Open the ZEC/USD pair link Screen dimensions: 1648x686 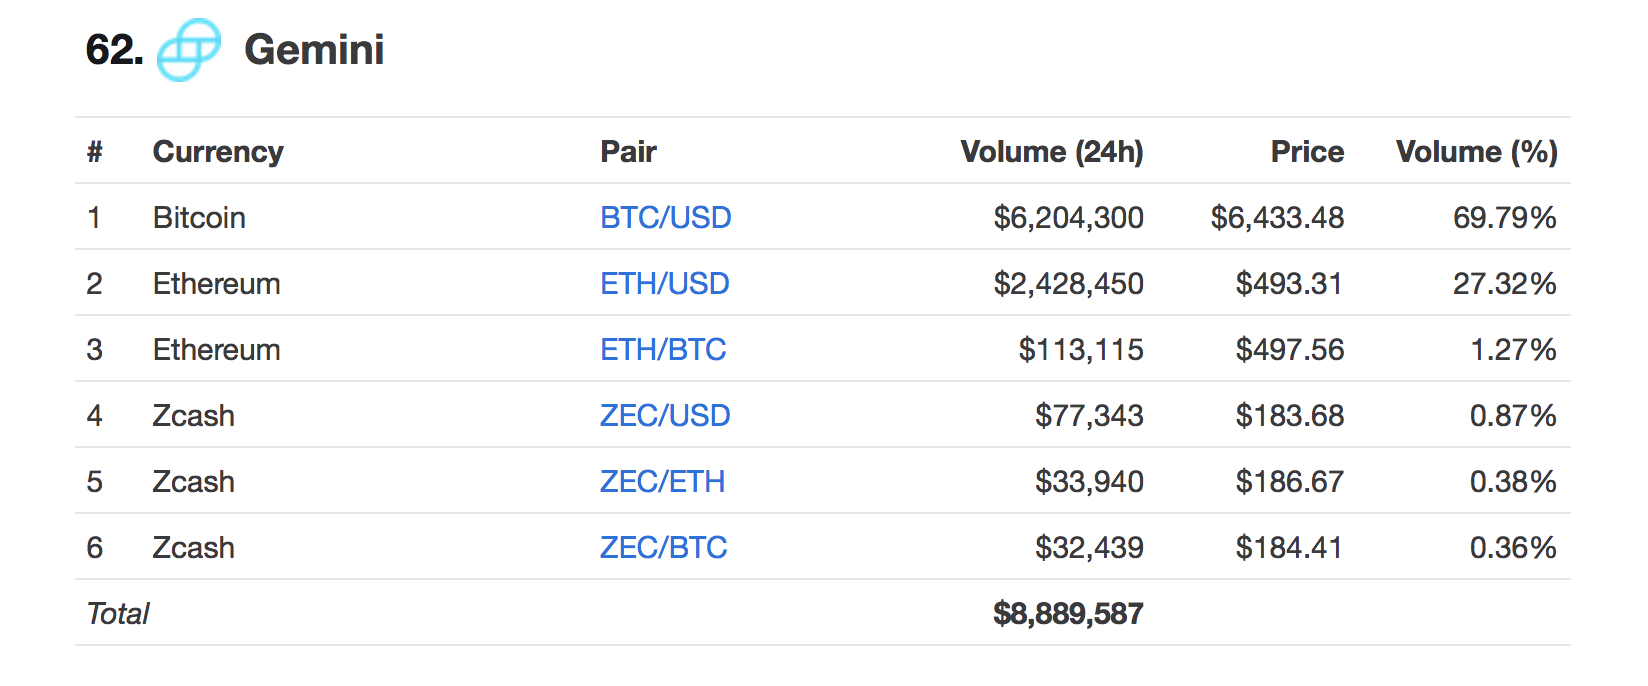click(x=665, y=415)
